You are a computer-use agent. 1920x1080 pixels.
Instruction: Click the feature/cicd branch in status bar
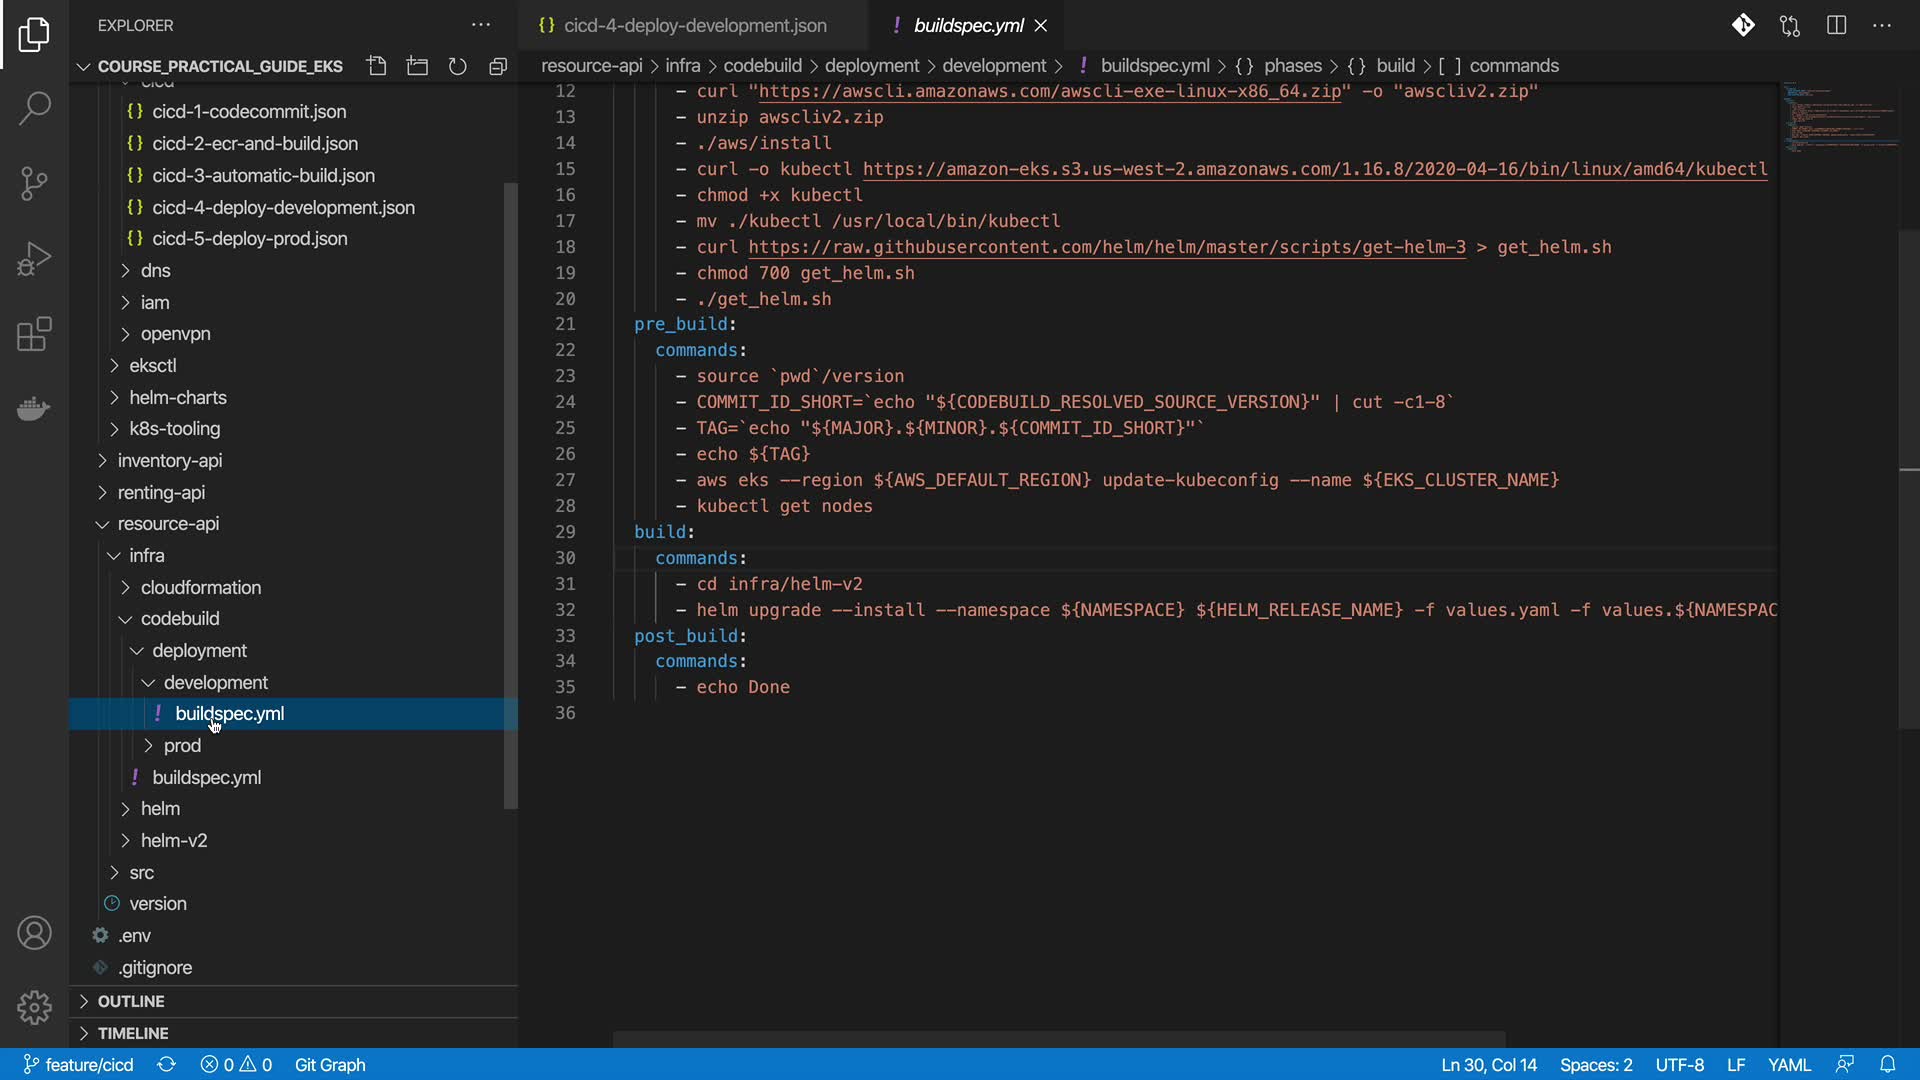click(79, 1064)
